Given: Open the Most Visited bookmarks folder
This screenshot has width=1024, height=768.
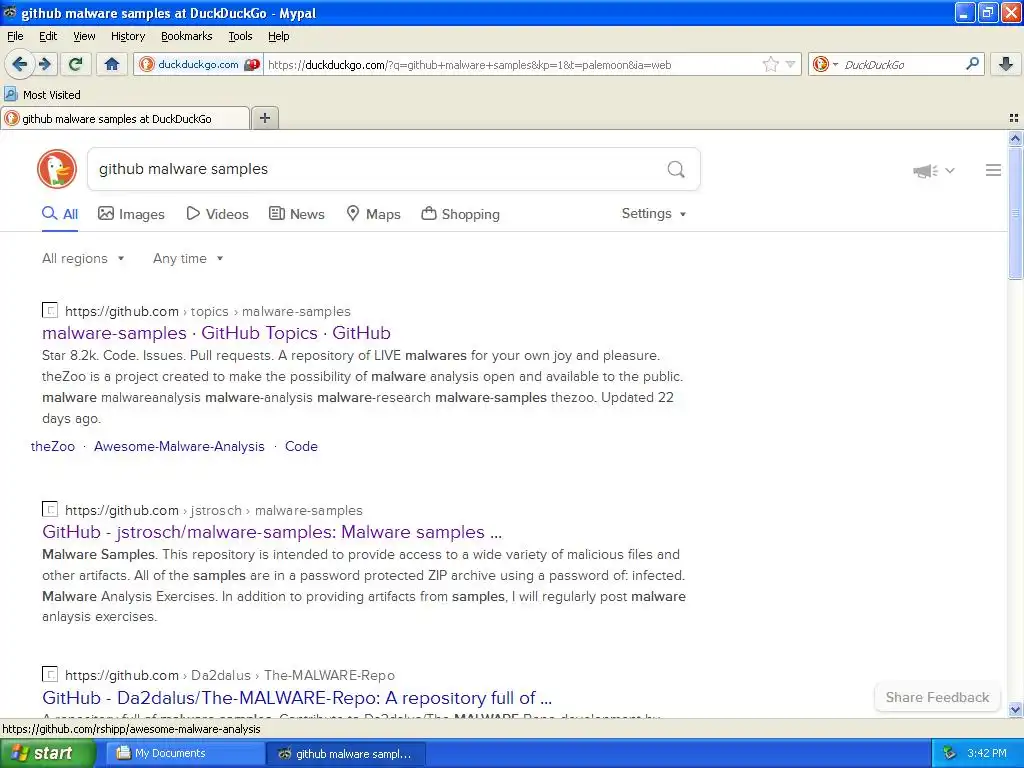Looking at the screenshot, I should (x=42, y=95).
